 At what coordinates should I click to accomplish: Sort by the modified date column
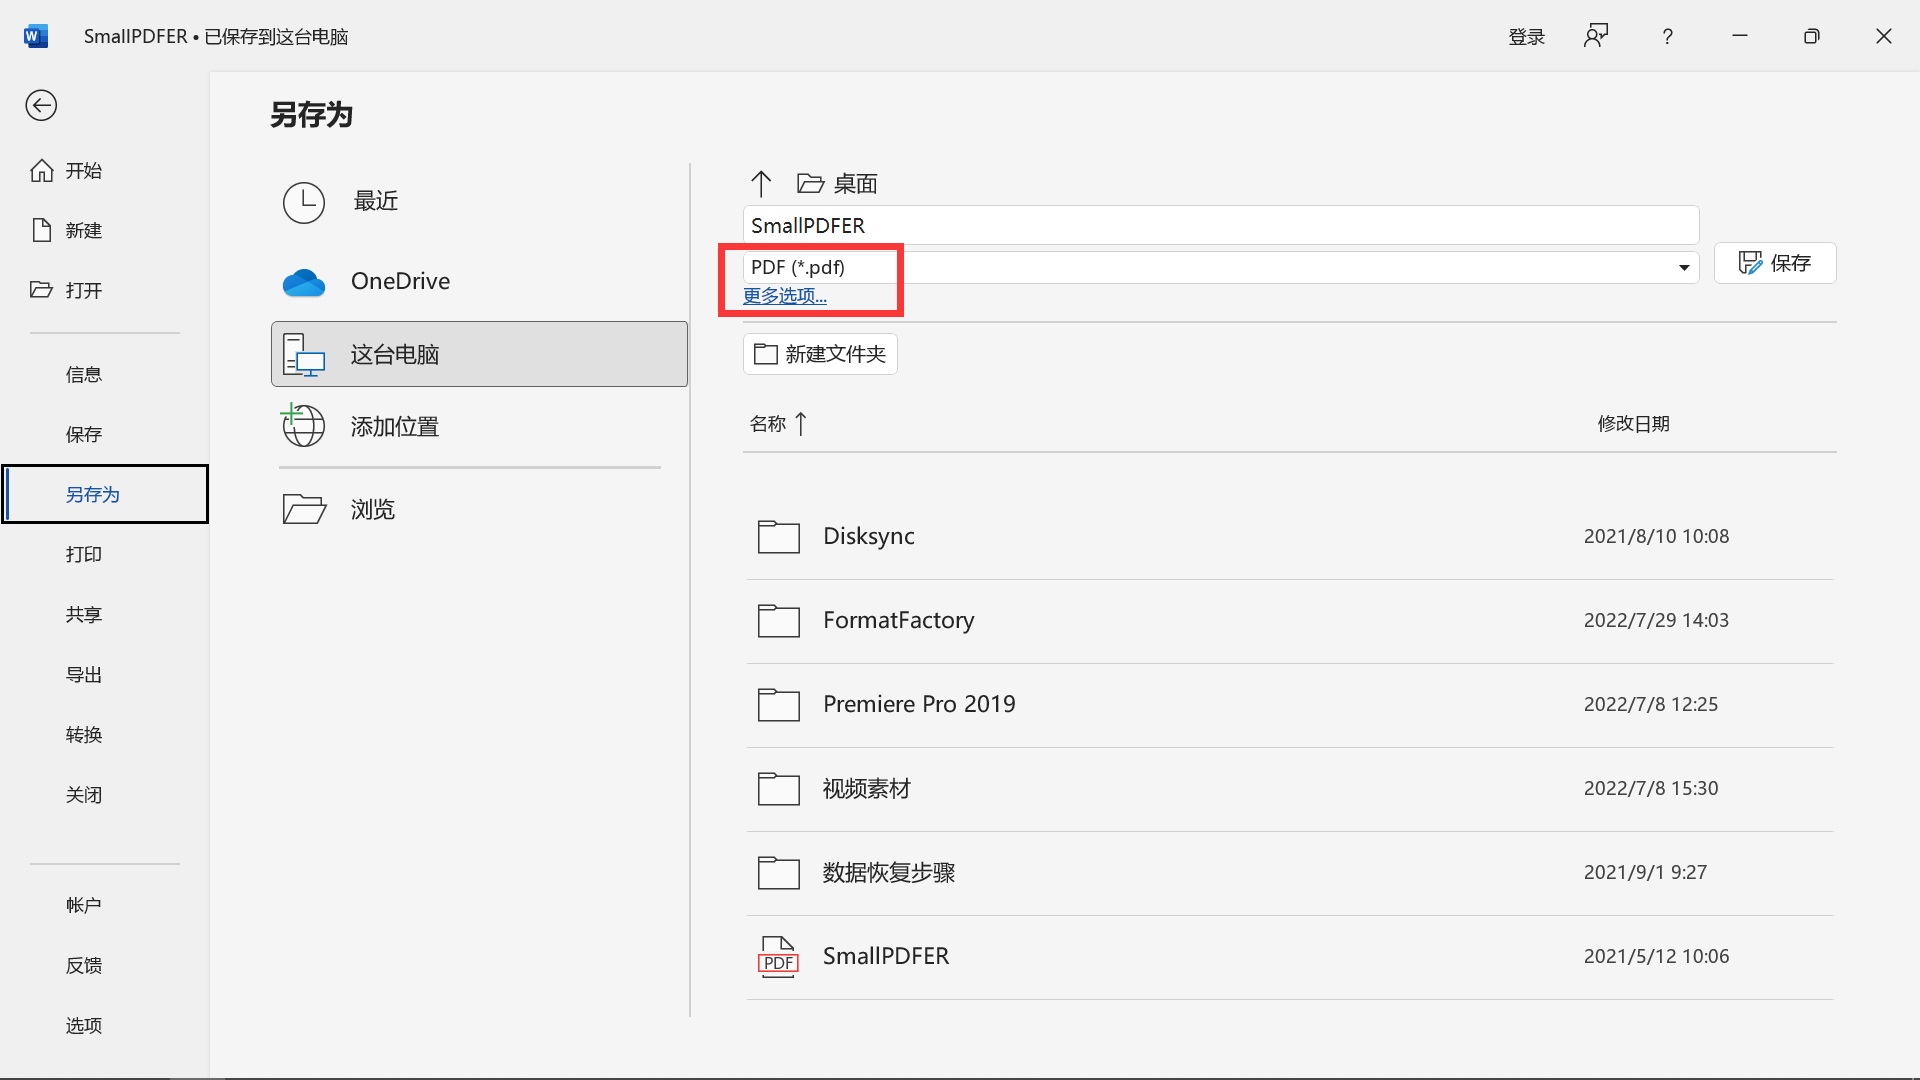1633,424
